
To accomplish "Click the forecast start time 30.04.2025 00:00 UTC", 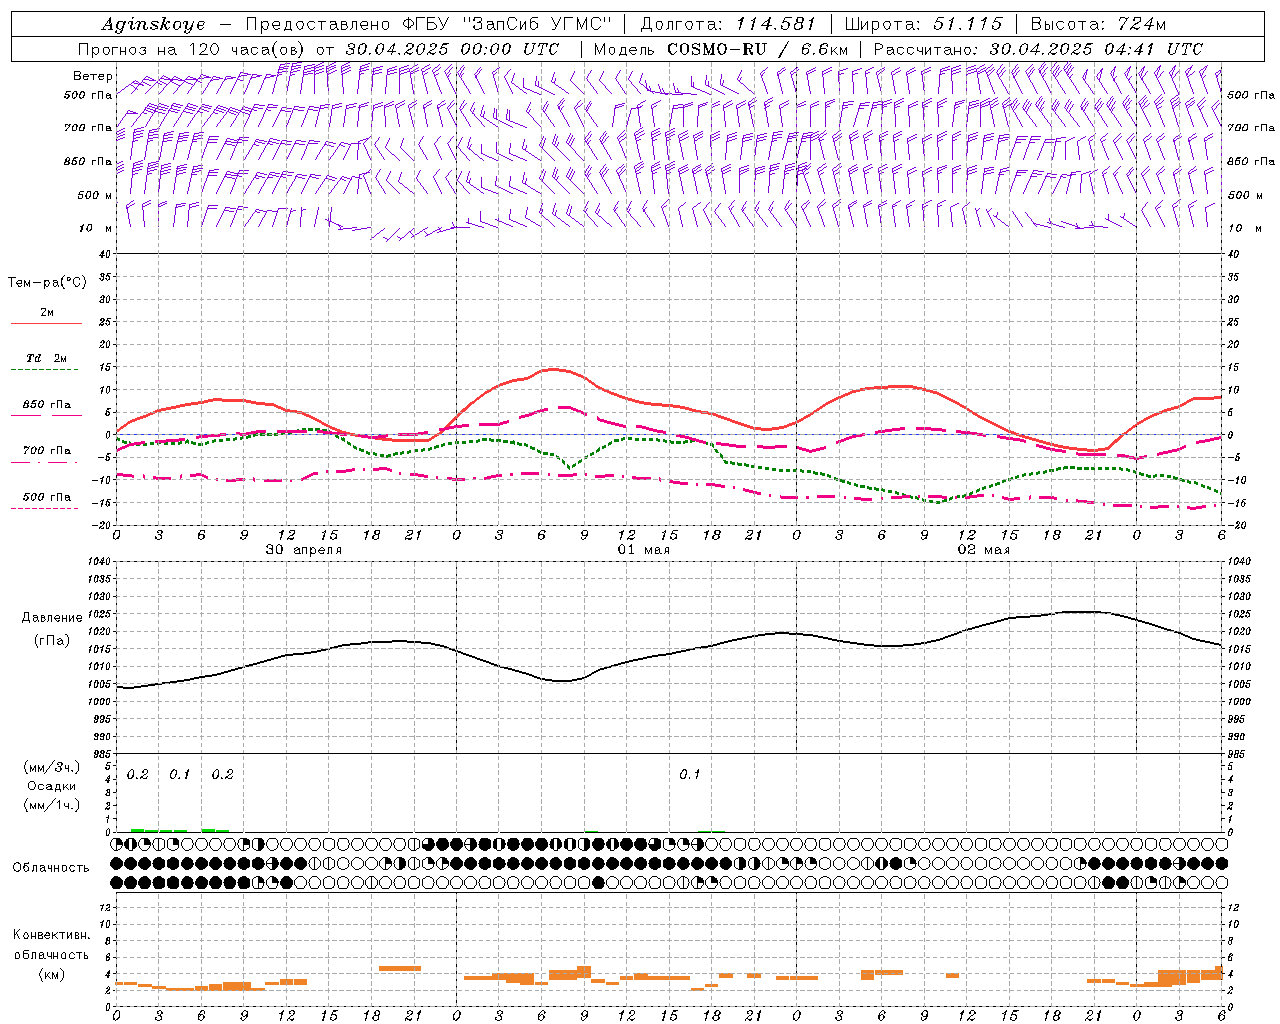I will pos(452,49).
